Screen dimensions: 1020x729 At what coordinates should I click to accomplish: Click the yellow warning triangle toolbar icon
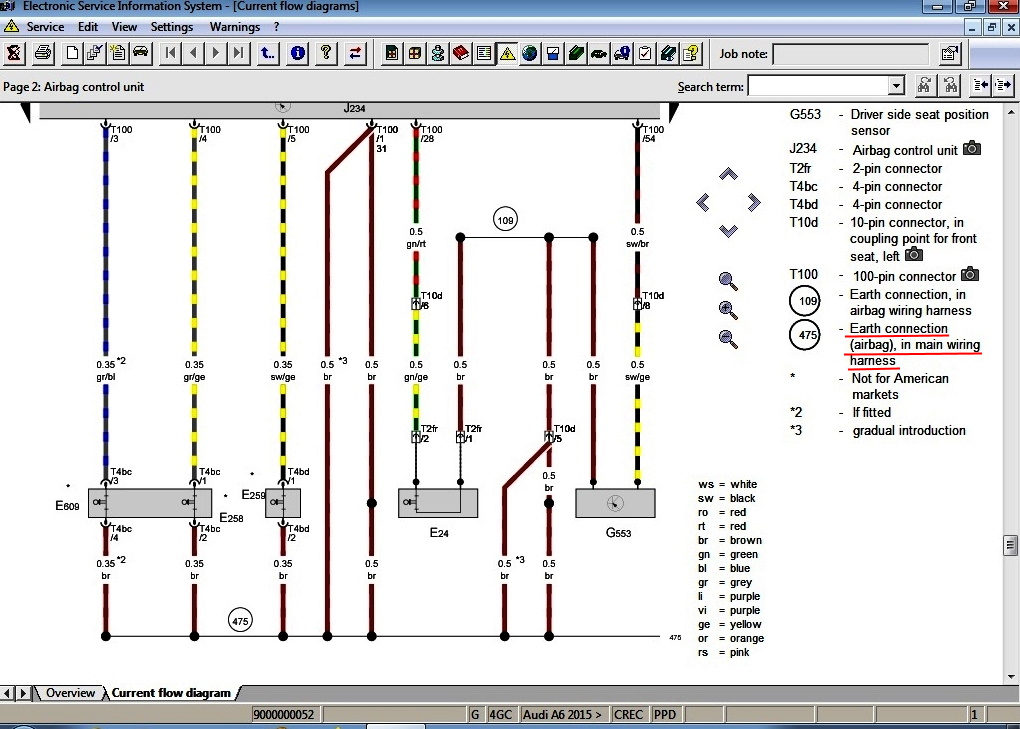507,53
